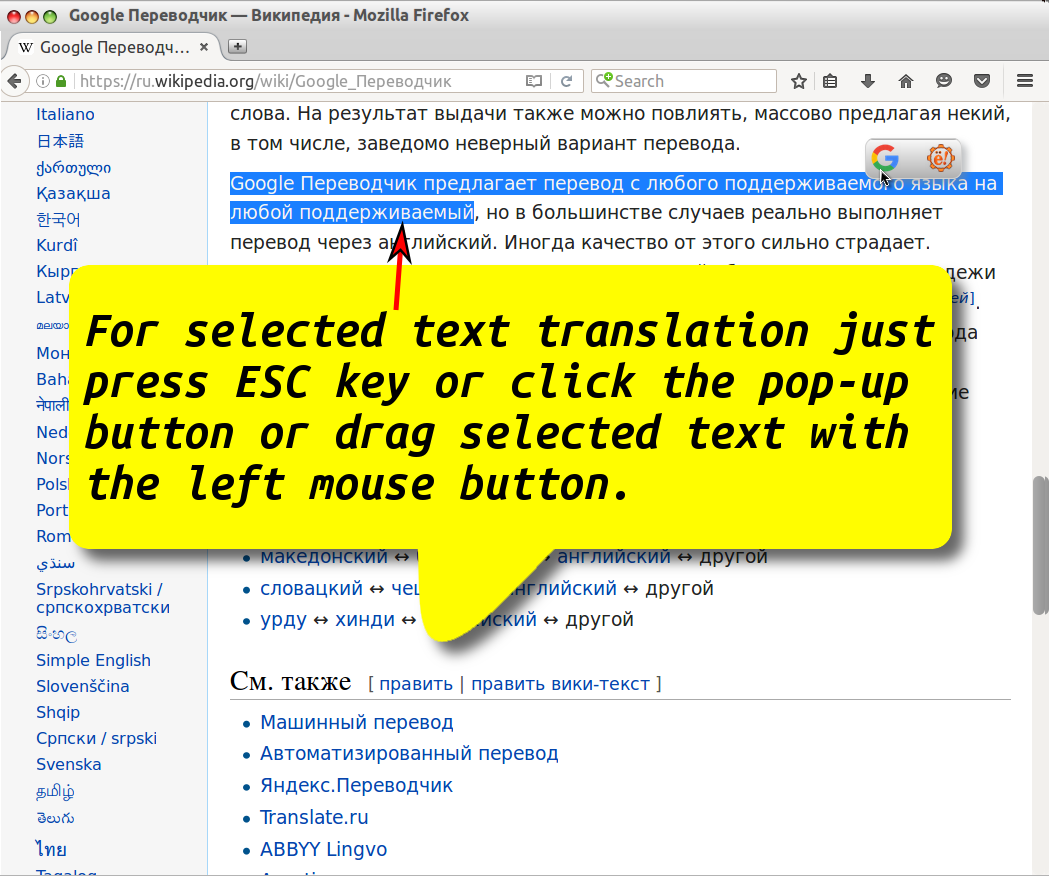
Task: Open the Svenska language link
Action: [x=68, y=764]
